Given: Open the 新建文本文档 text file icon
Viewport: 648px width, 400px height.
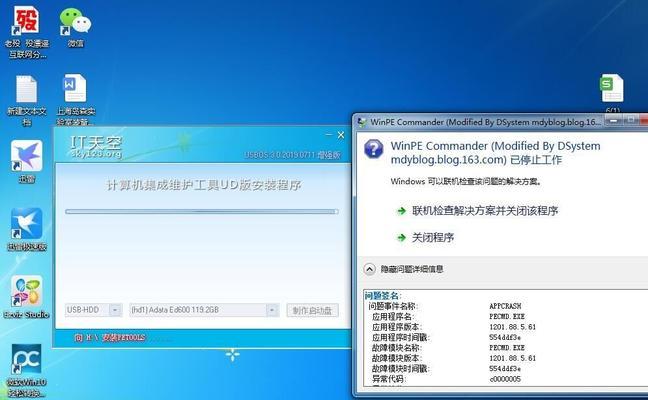Looking at the screenshot, I should click(x=26, y=89).
